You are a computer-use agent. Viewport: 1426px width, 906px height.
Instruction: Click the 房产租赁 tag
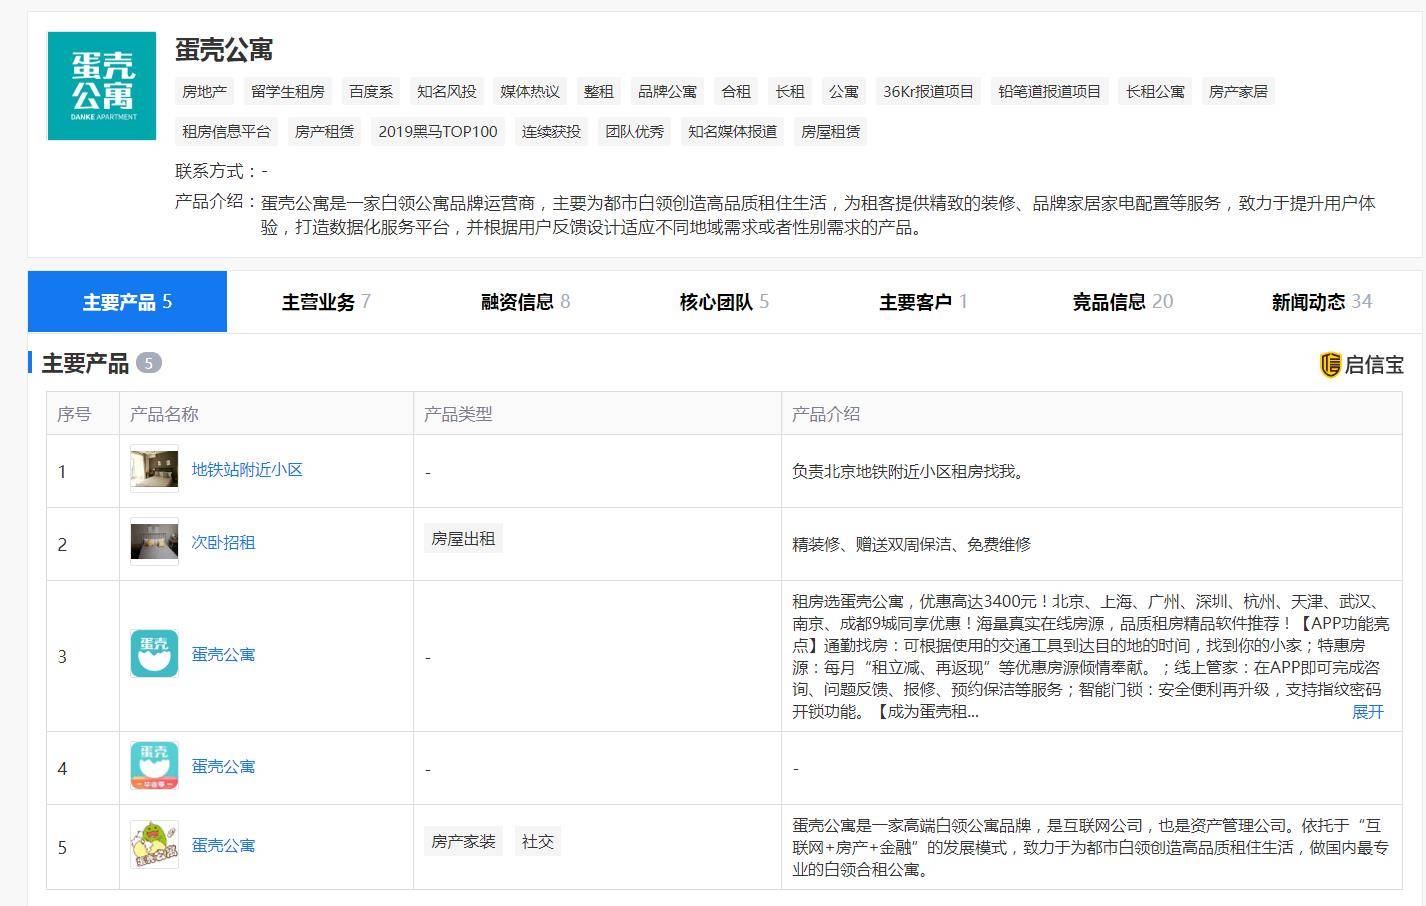point(325,131)
